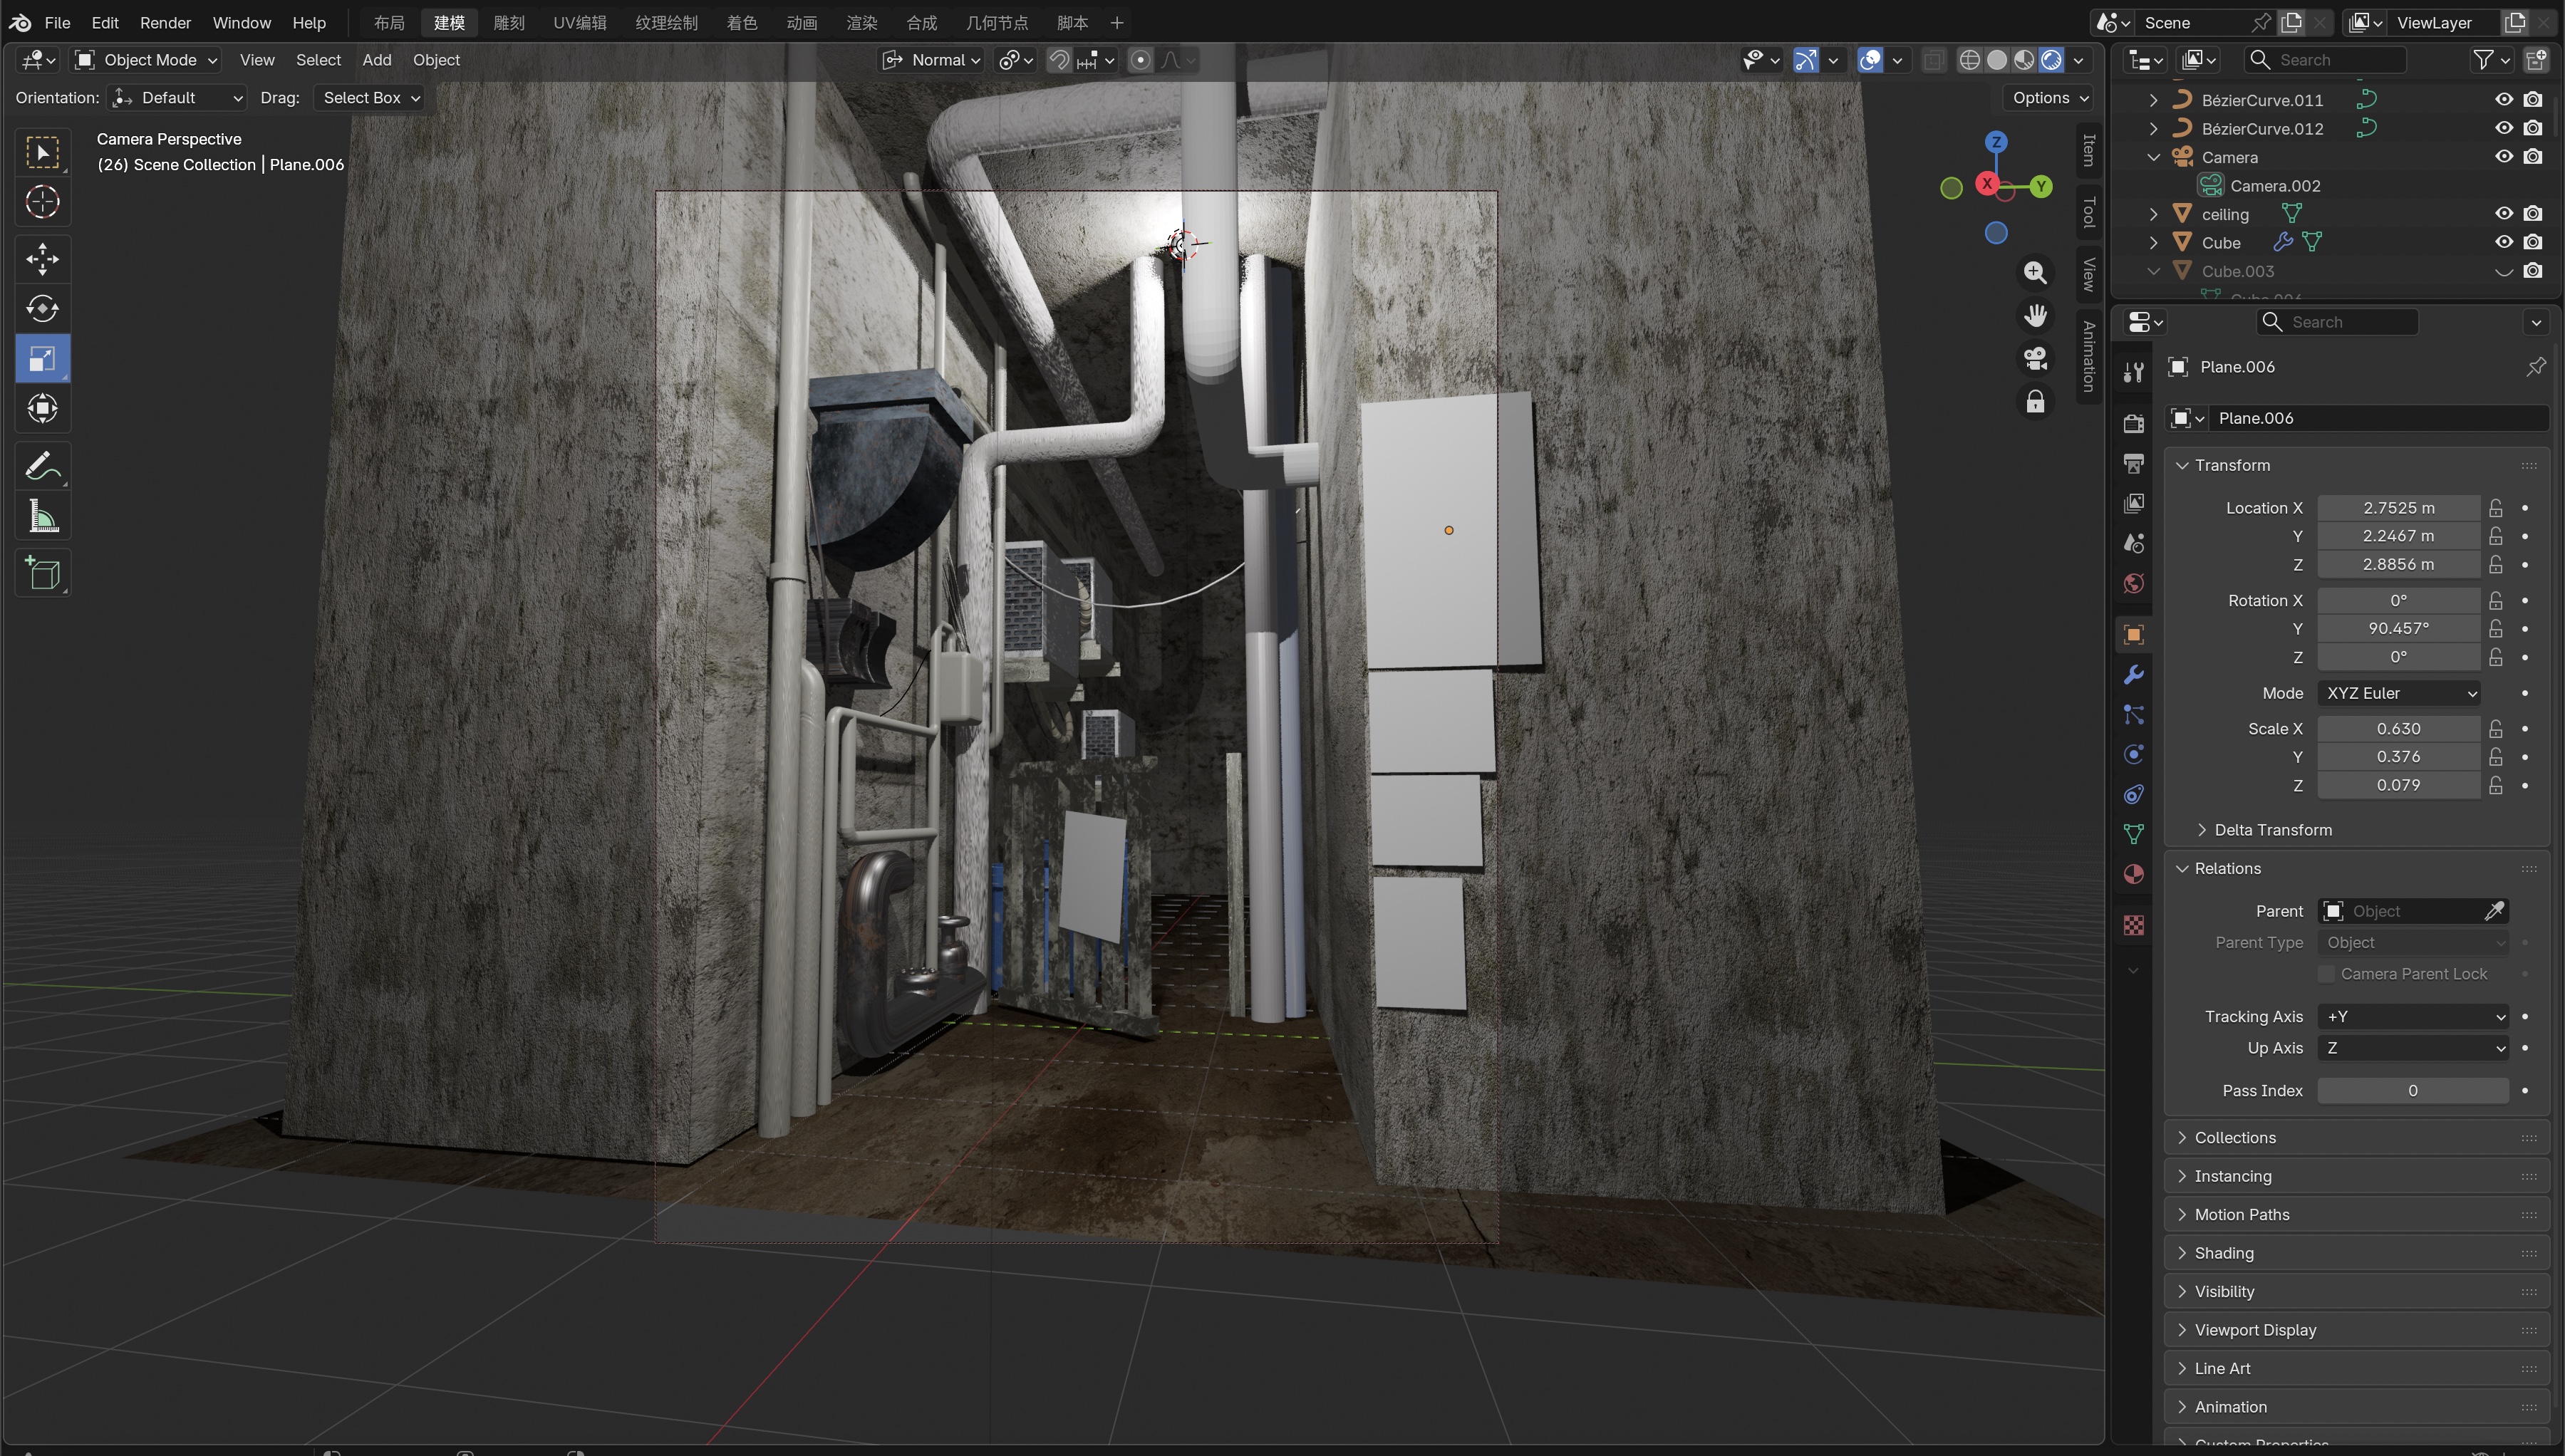
Task: Click the zoom viewport icon
Action: pyautogui.click(x=2035, y=272)
